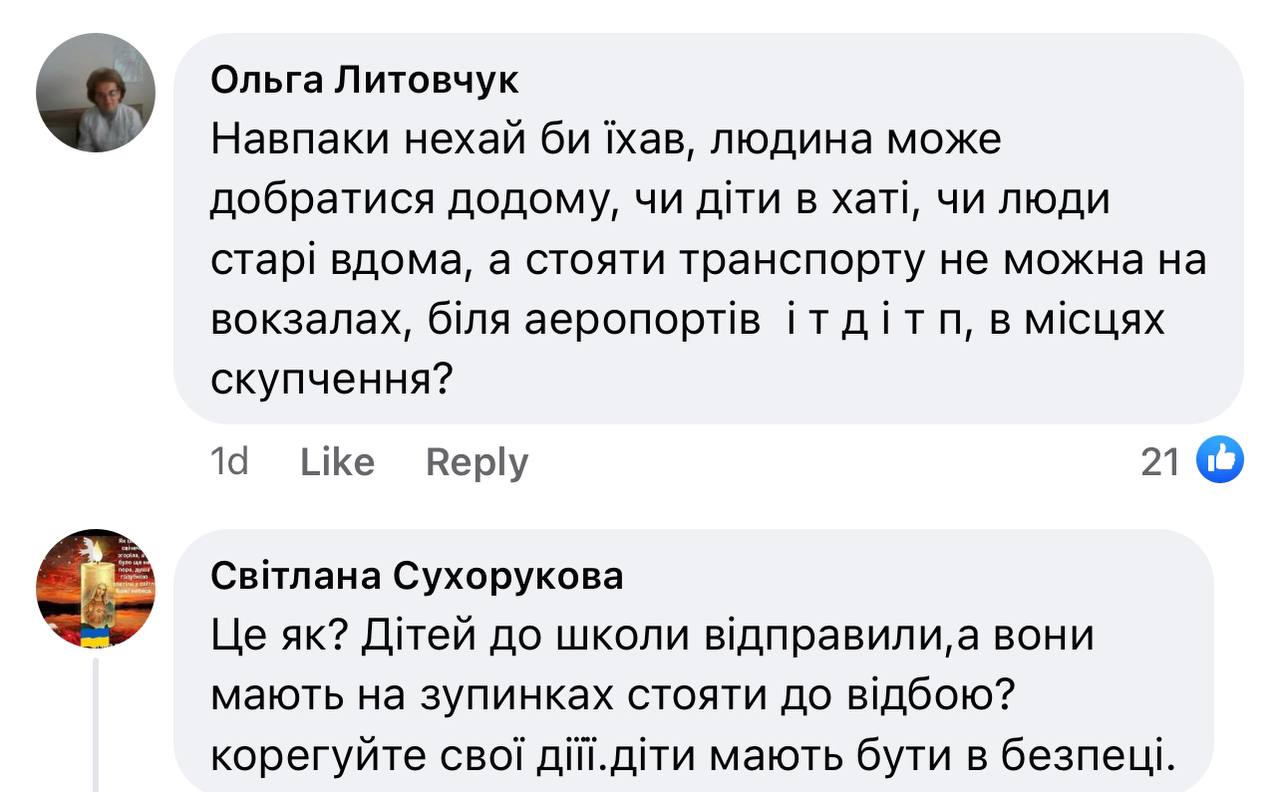Visit Ольга Литовчук's profile via name
This screenshot has height=792, width=1280.
[x=365, y=81]
